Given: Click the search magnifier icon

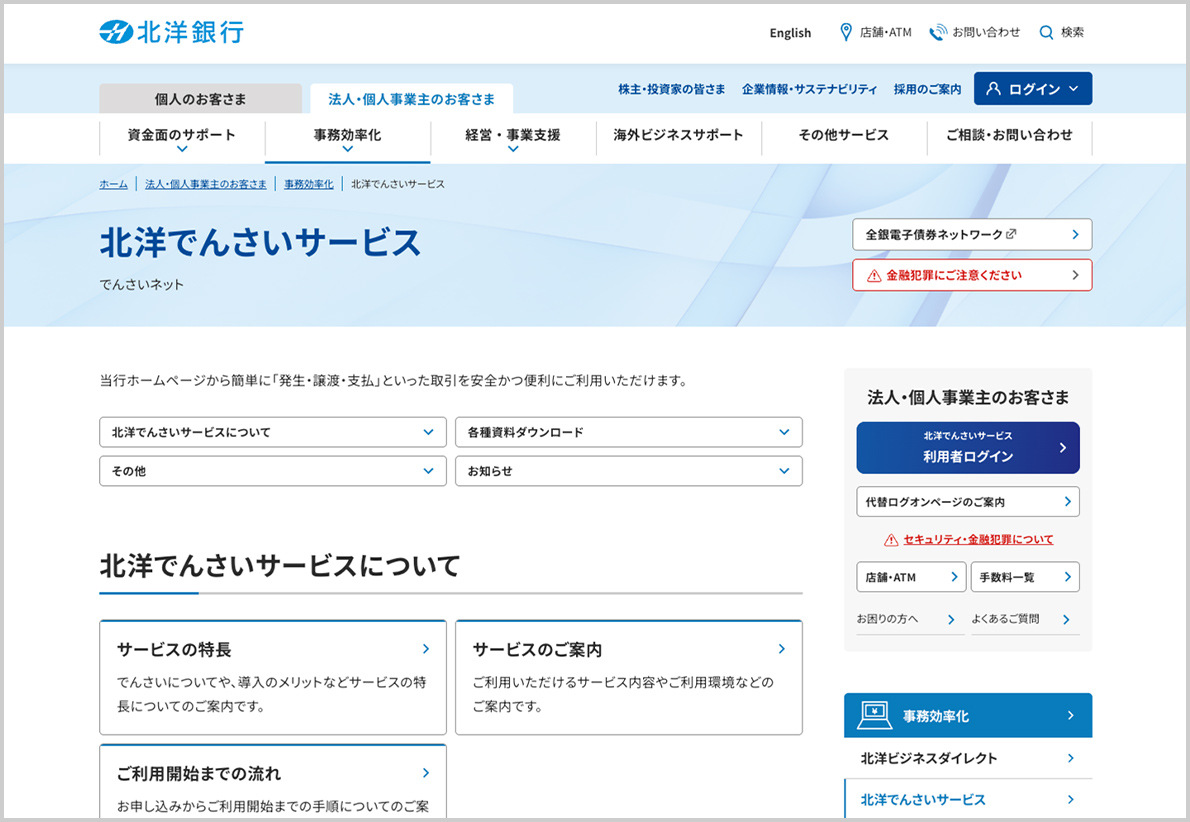Looking at the screenshot, I should pos(1047,33).
